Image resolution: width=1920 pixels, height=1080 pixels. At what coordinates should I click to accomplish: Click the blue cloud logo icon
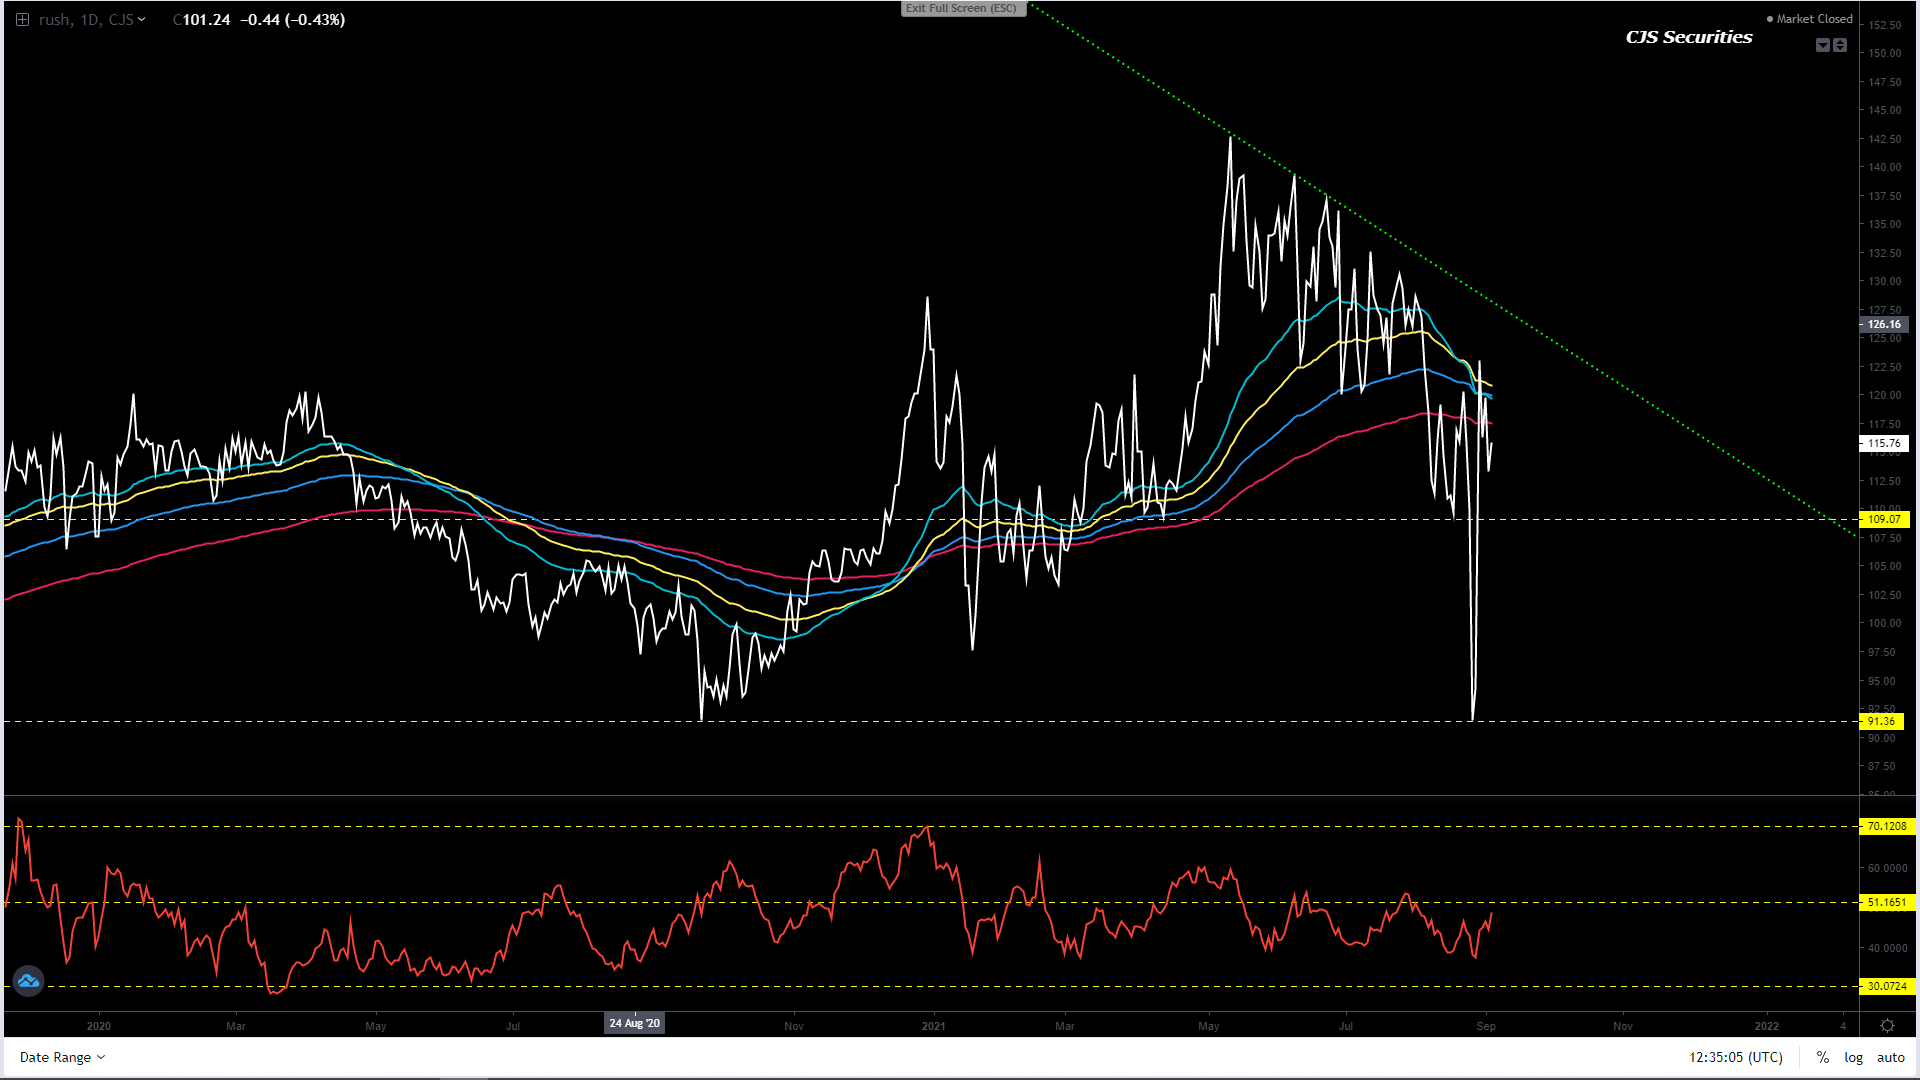coord(28,981)
